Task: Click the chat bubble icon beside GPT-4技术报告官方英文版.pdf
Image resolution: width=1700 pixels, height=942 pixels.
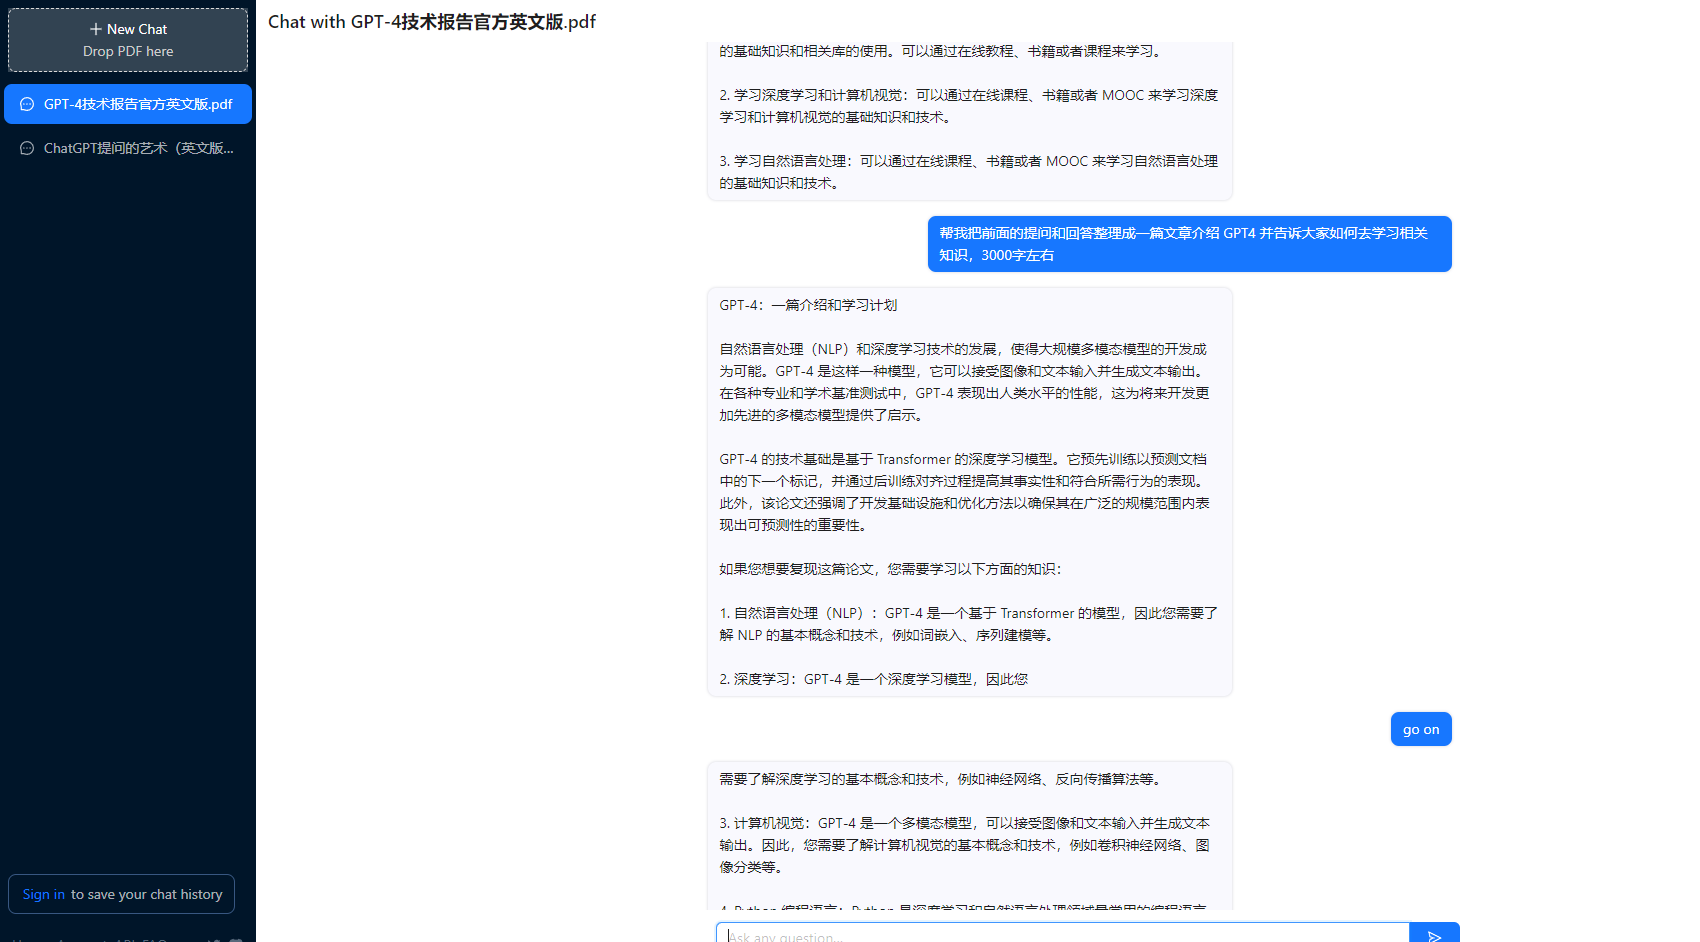Action: 27,104
